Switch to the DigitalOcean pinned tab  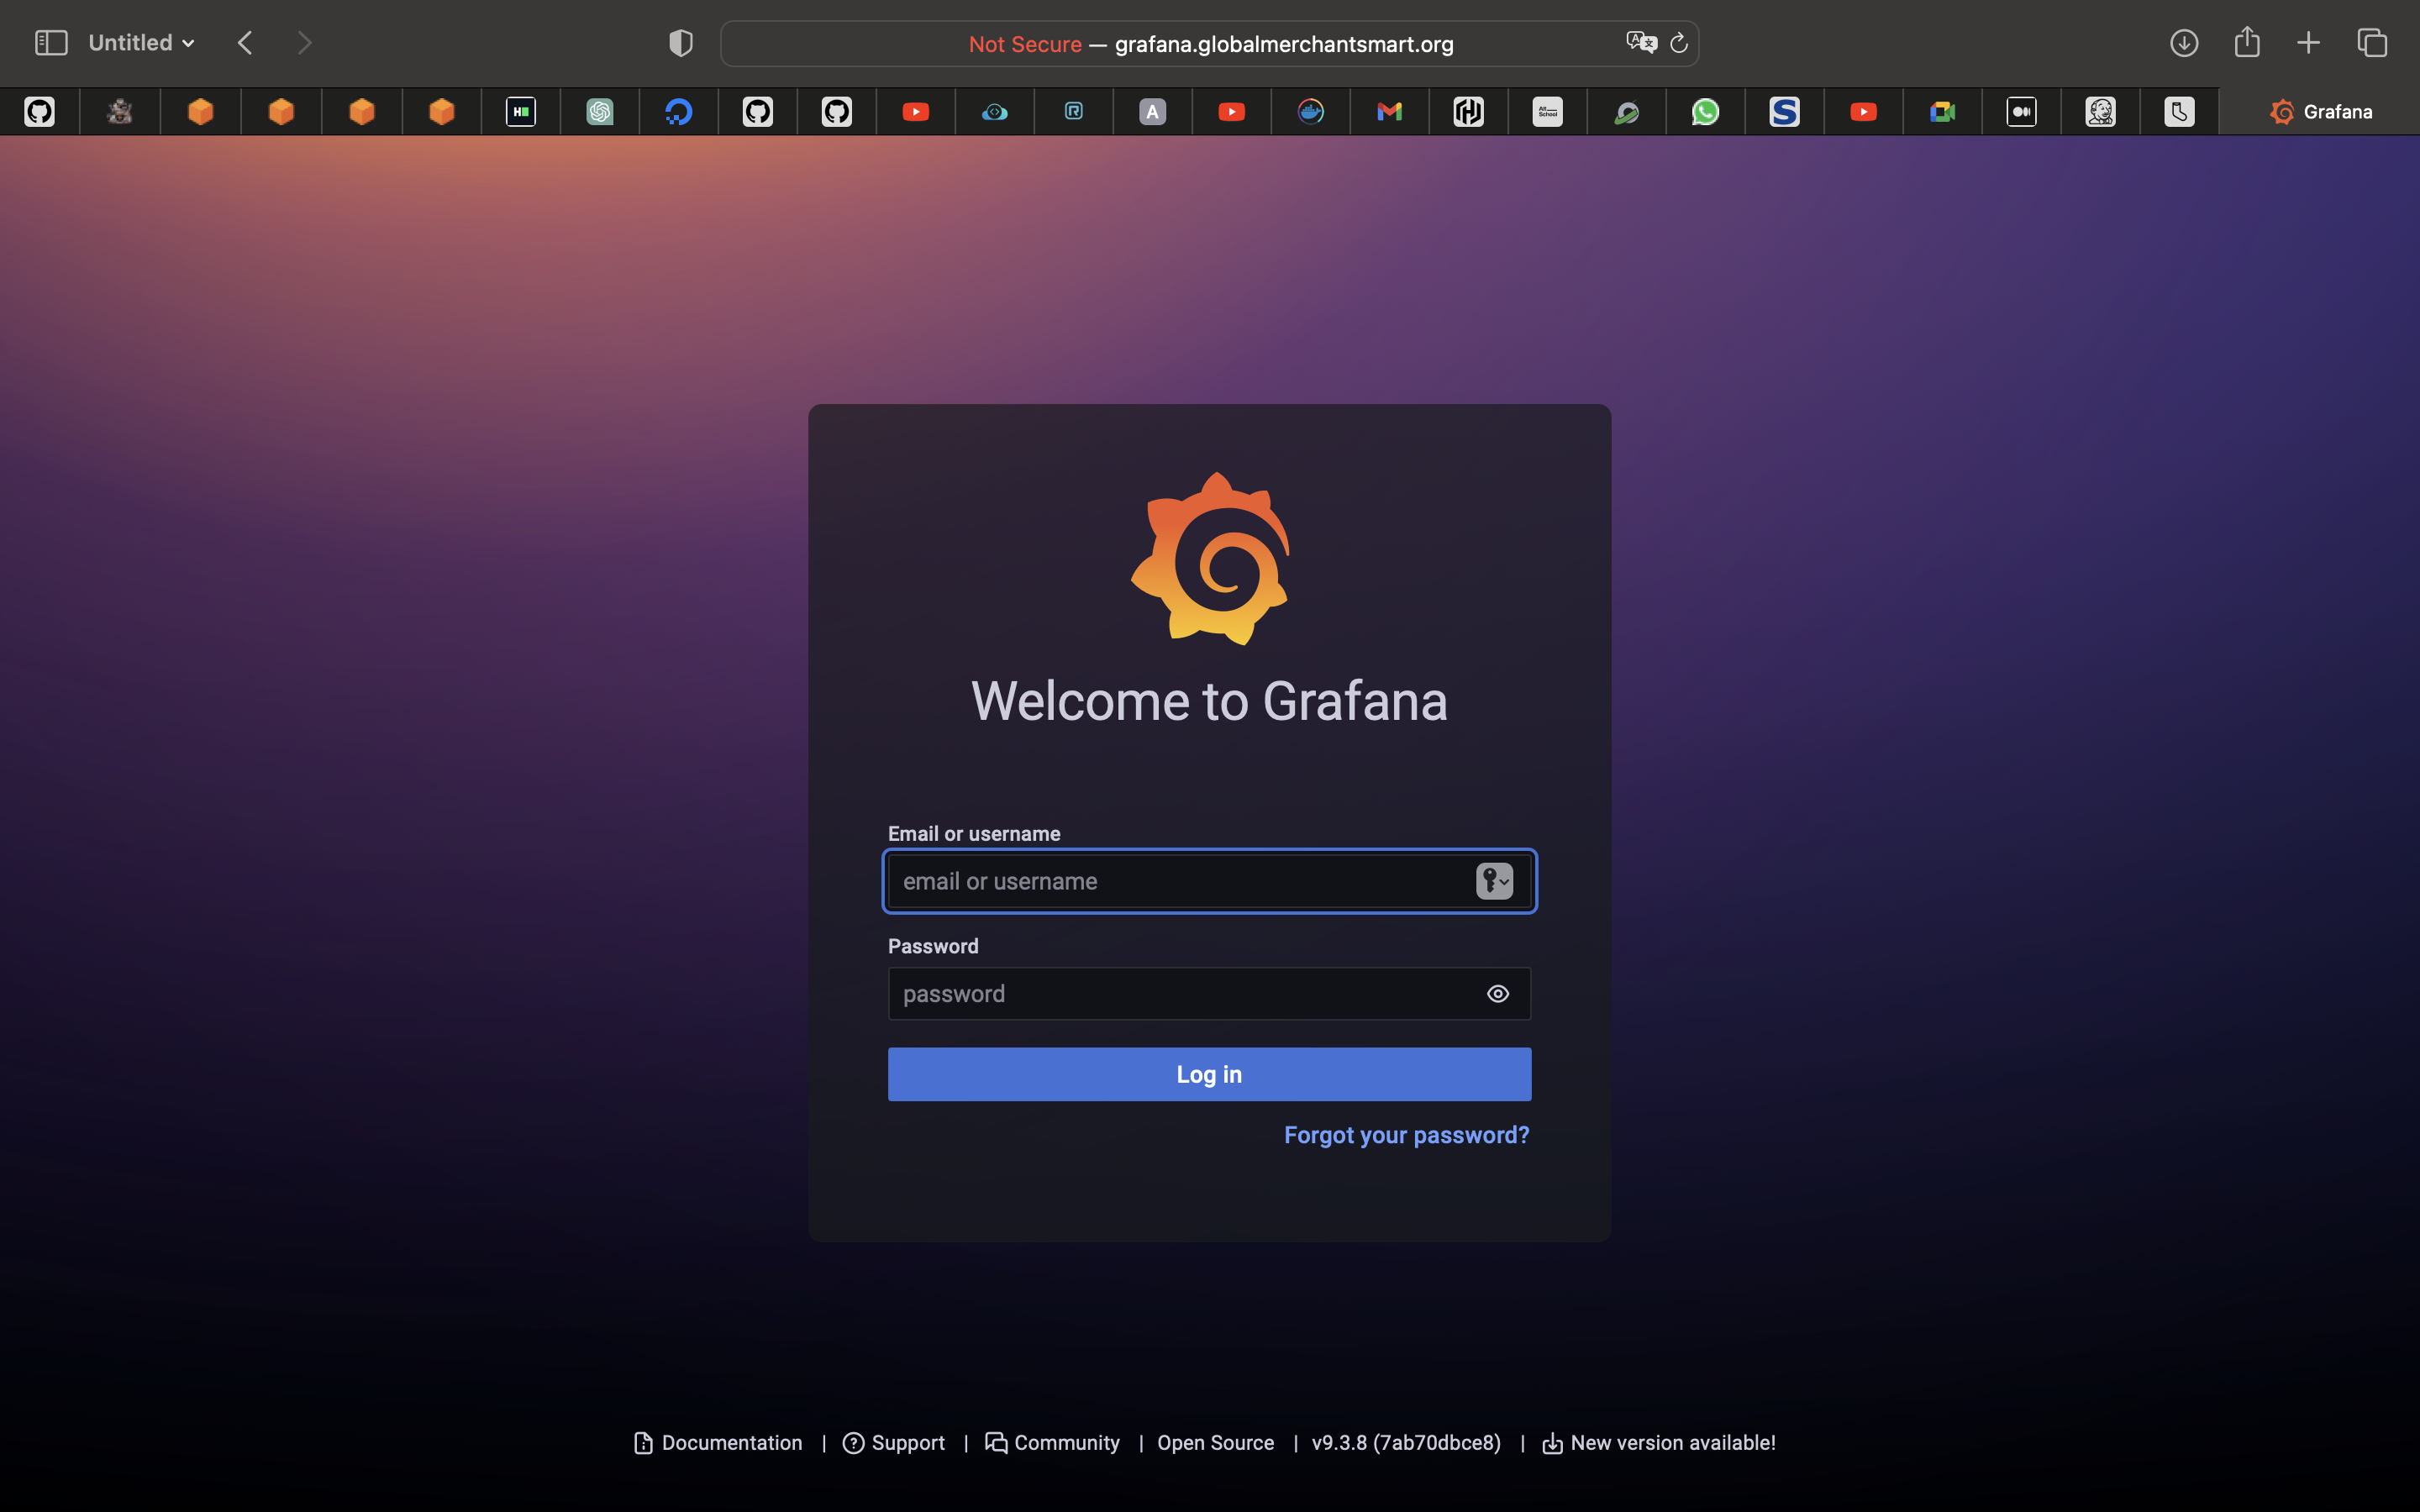pyautogui.click(x=679, y=112)
